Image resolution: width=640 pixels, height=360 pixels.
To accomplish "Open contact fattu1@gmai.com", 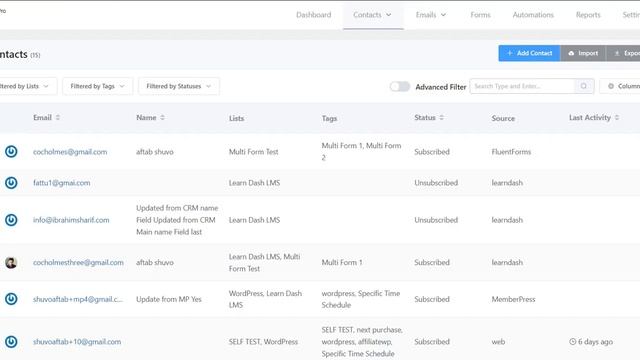I will pos(62,183).
